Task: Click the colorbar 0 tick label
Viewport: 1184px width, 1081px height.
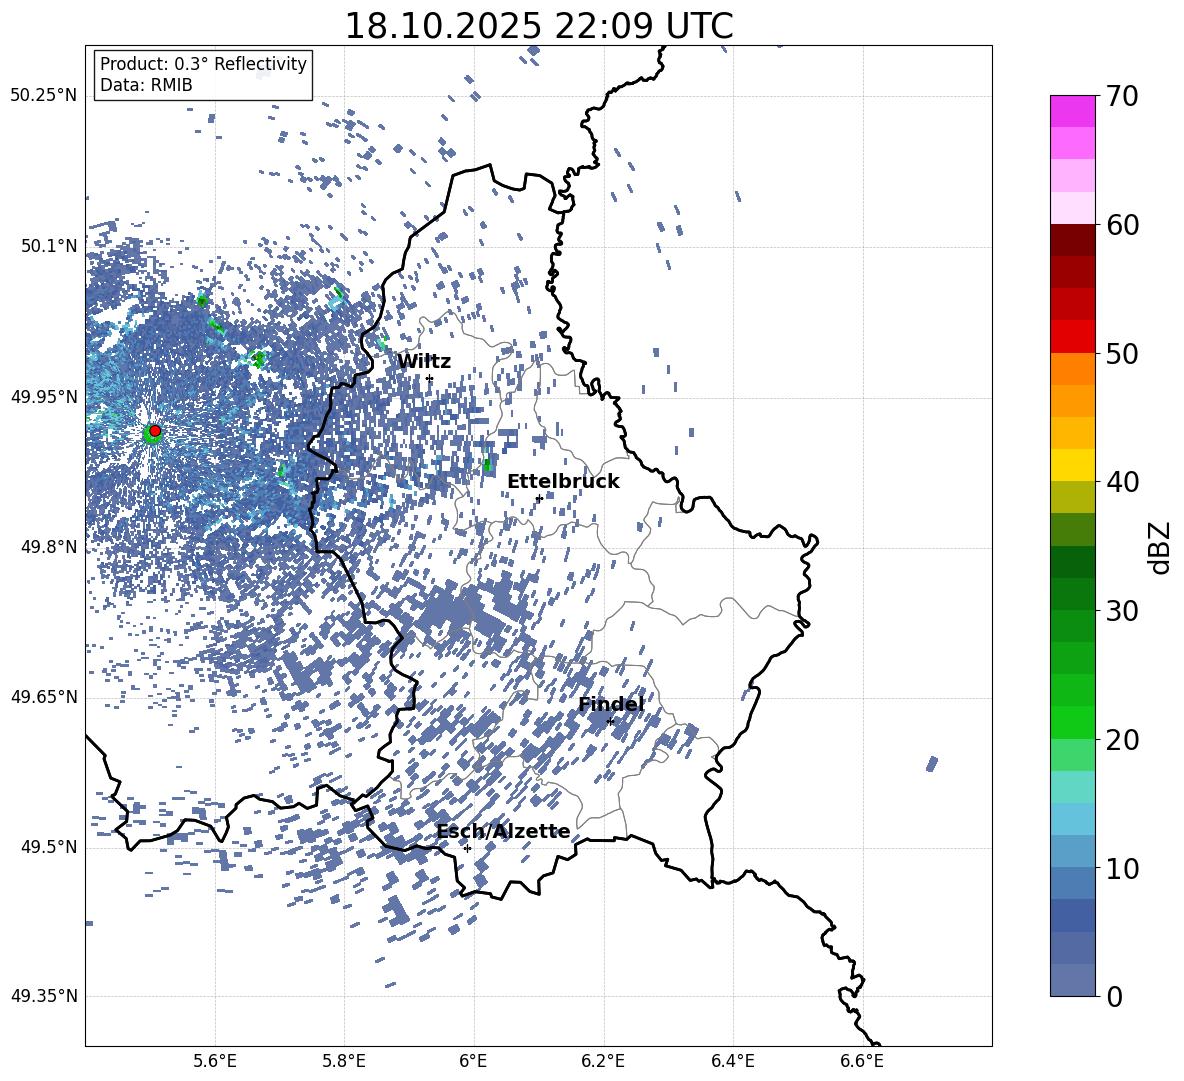Action: (1114, 996)
